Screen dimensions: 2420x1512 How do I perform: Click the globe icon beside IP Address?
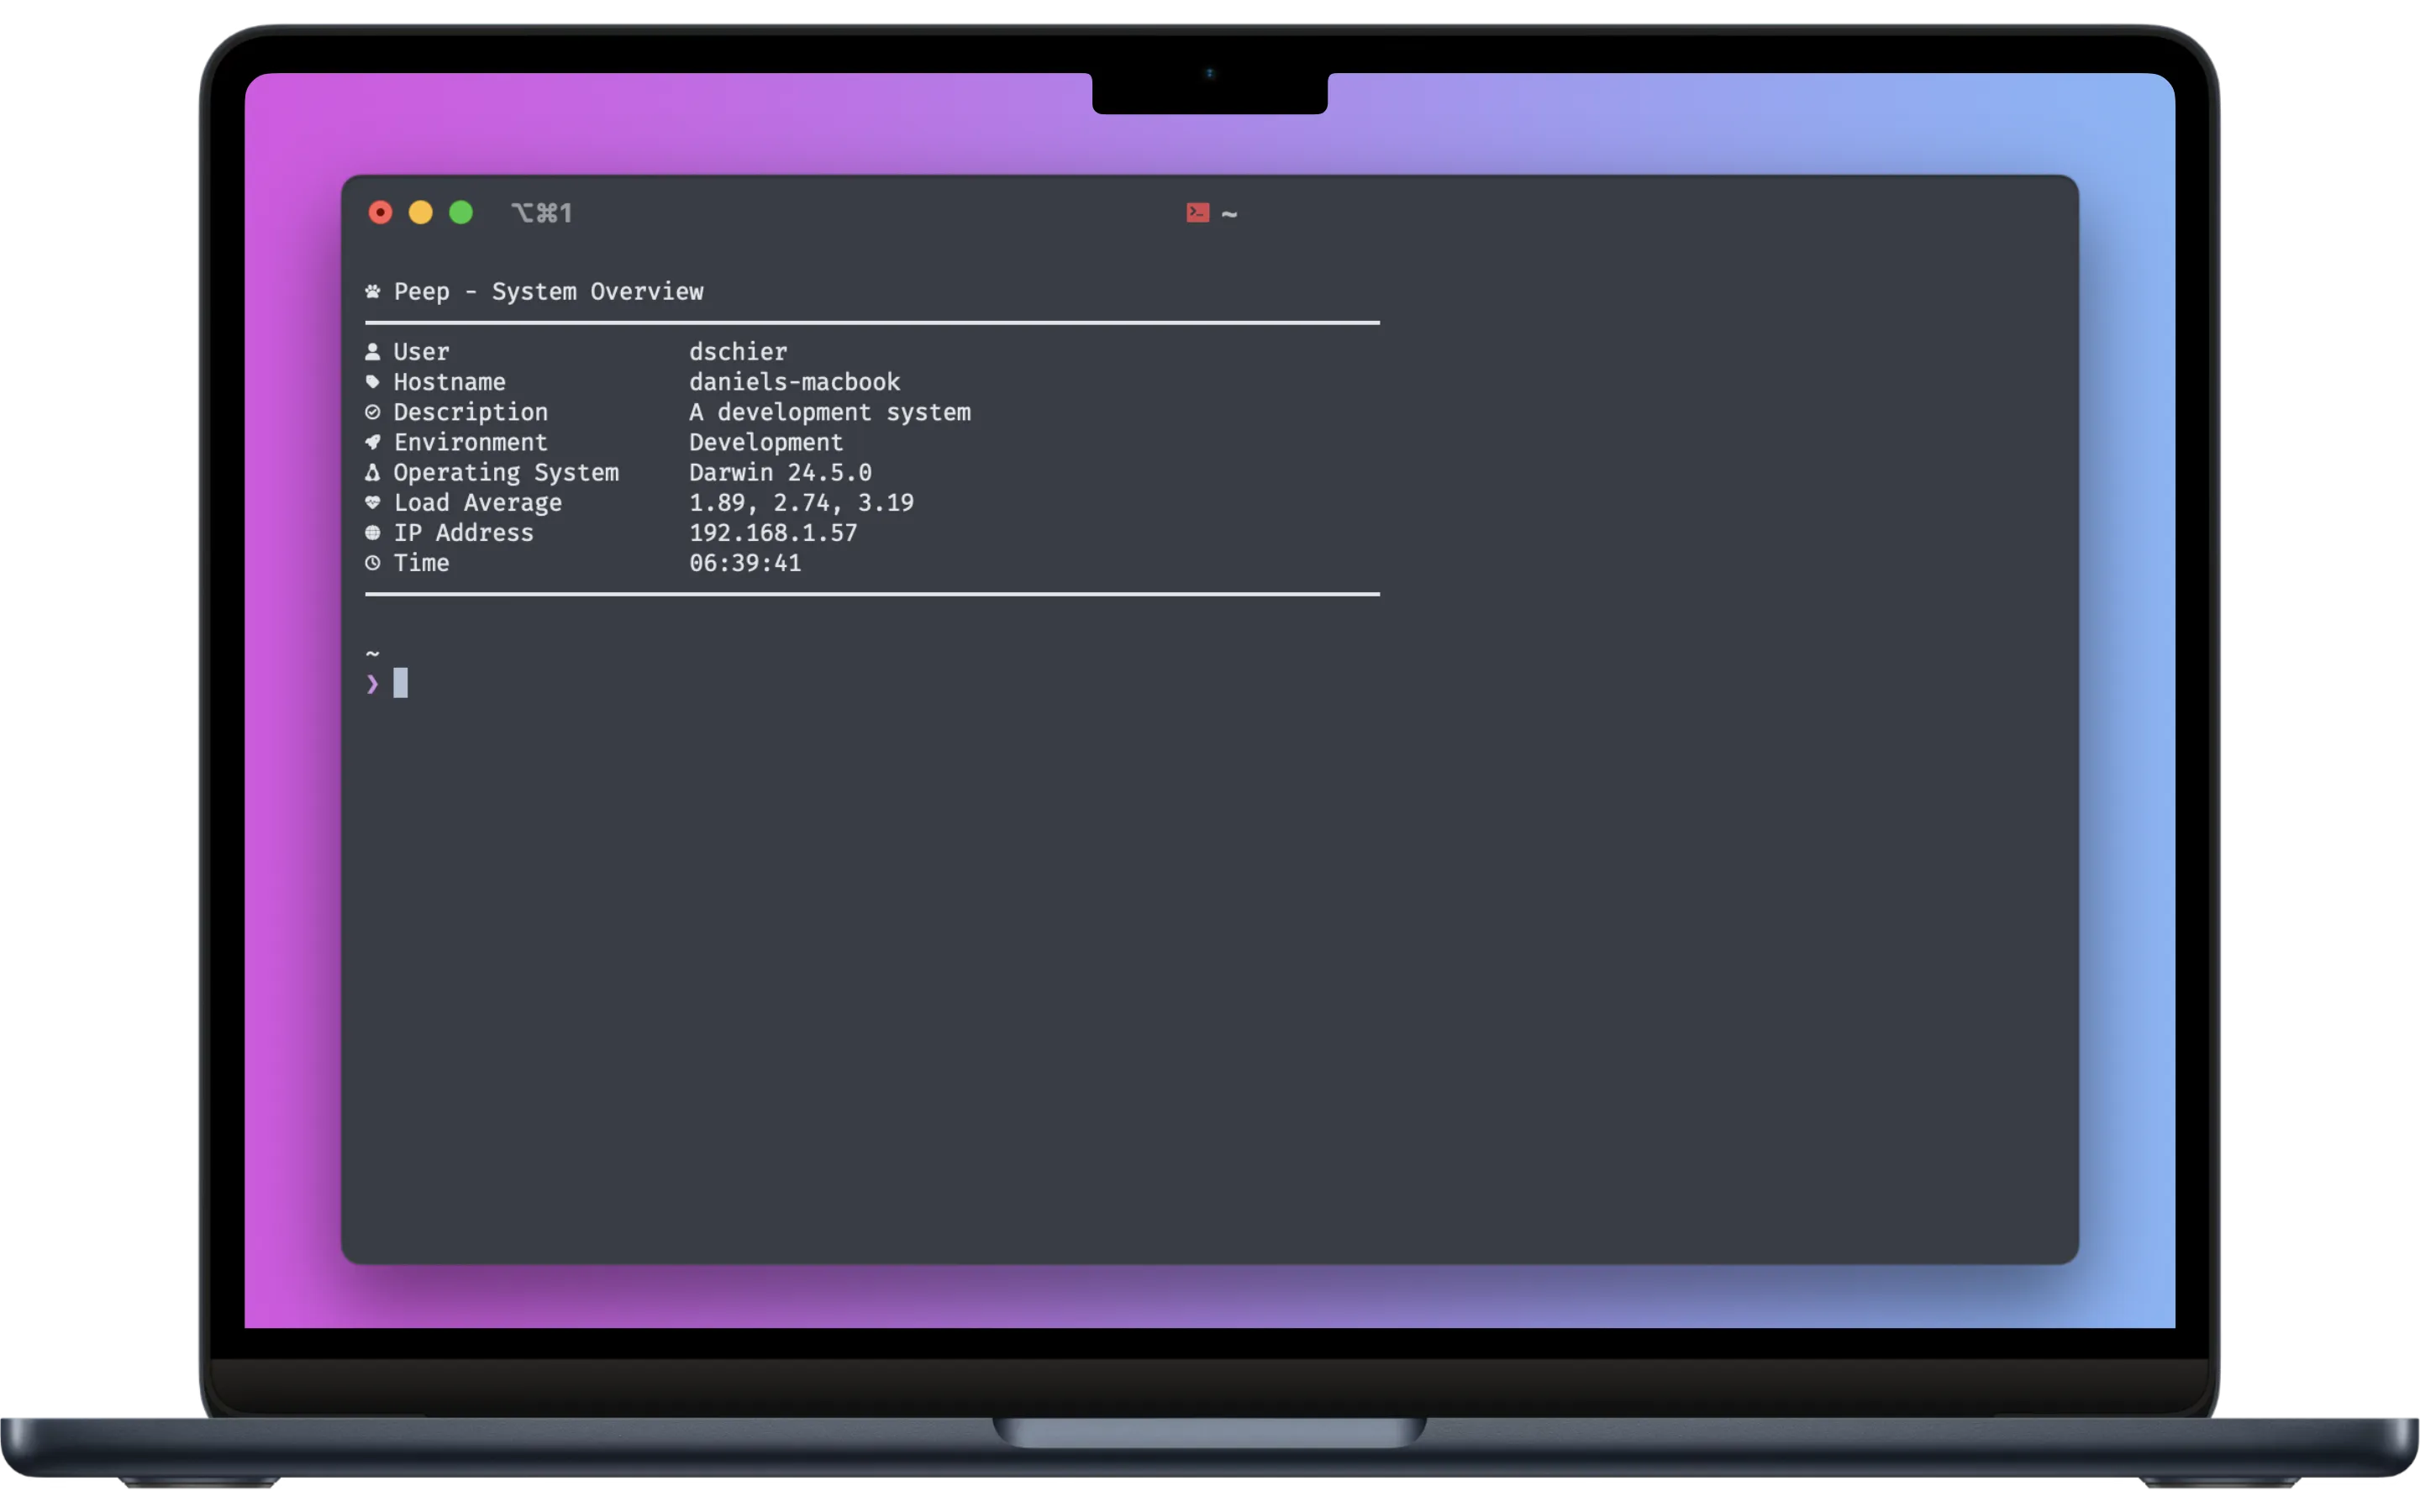(372, 533)
